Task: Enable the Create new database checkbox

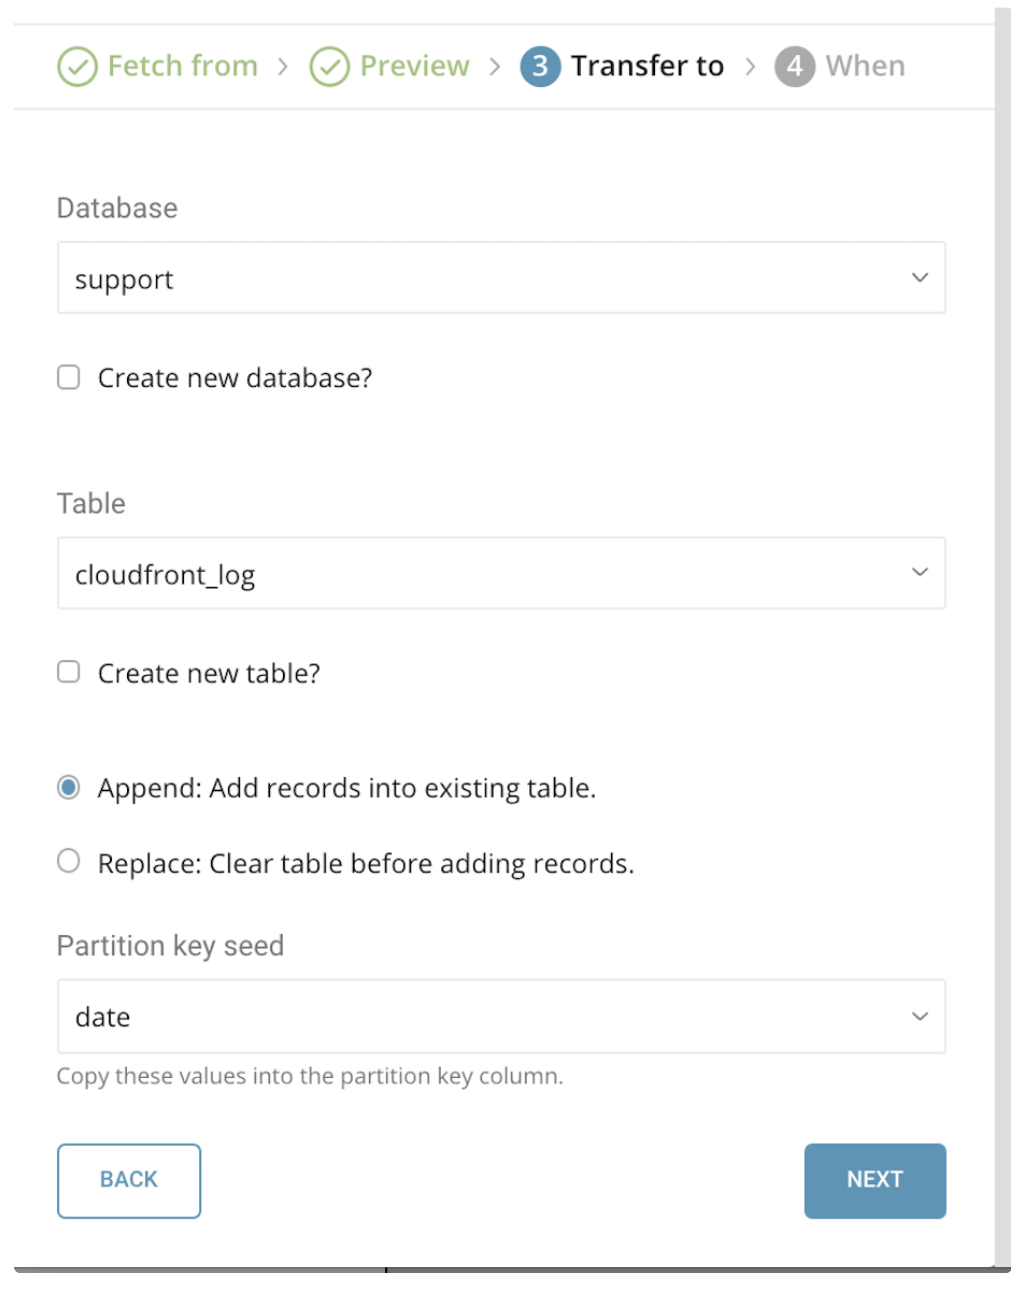Action: [x=69, y=377]
